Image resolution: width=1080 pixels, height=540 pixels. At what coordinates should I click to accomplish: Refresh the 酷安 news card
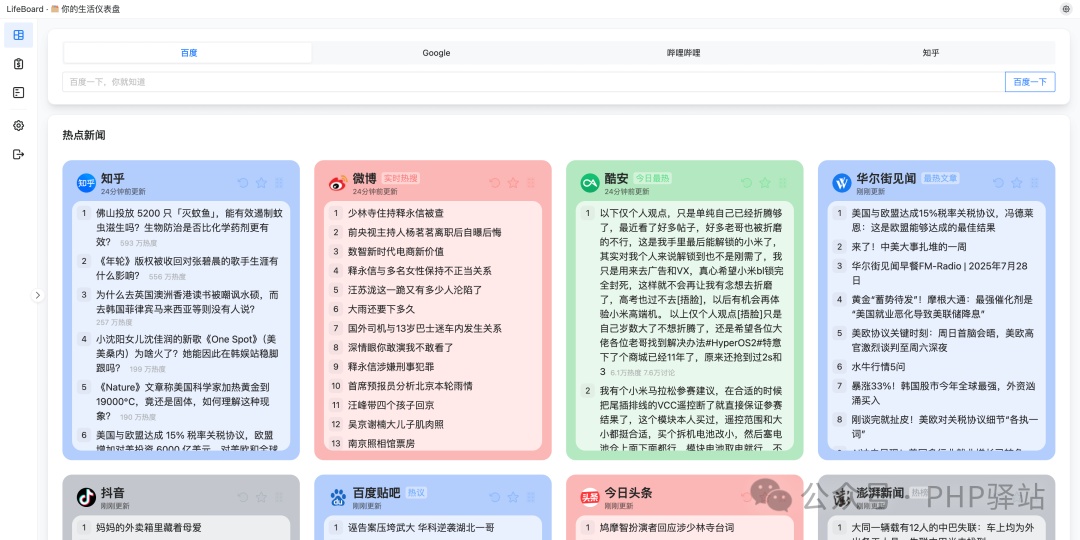click(747, 183)
